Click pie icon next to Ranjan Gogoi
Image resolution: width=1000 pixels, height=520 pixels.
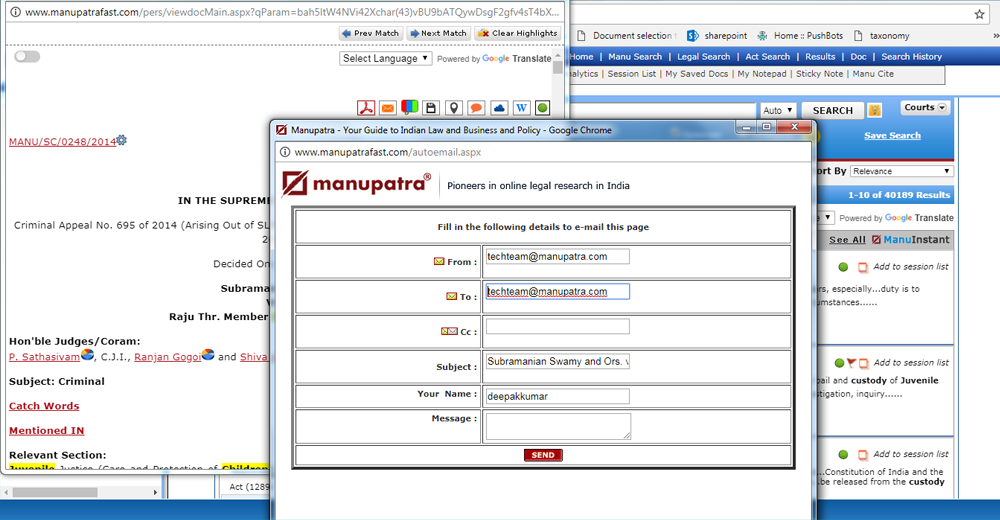pos(208,354)
